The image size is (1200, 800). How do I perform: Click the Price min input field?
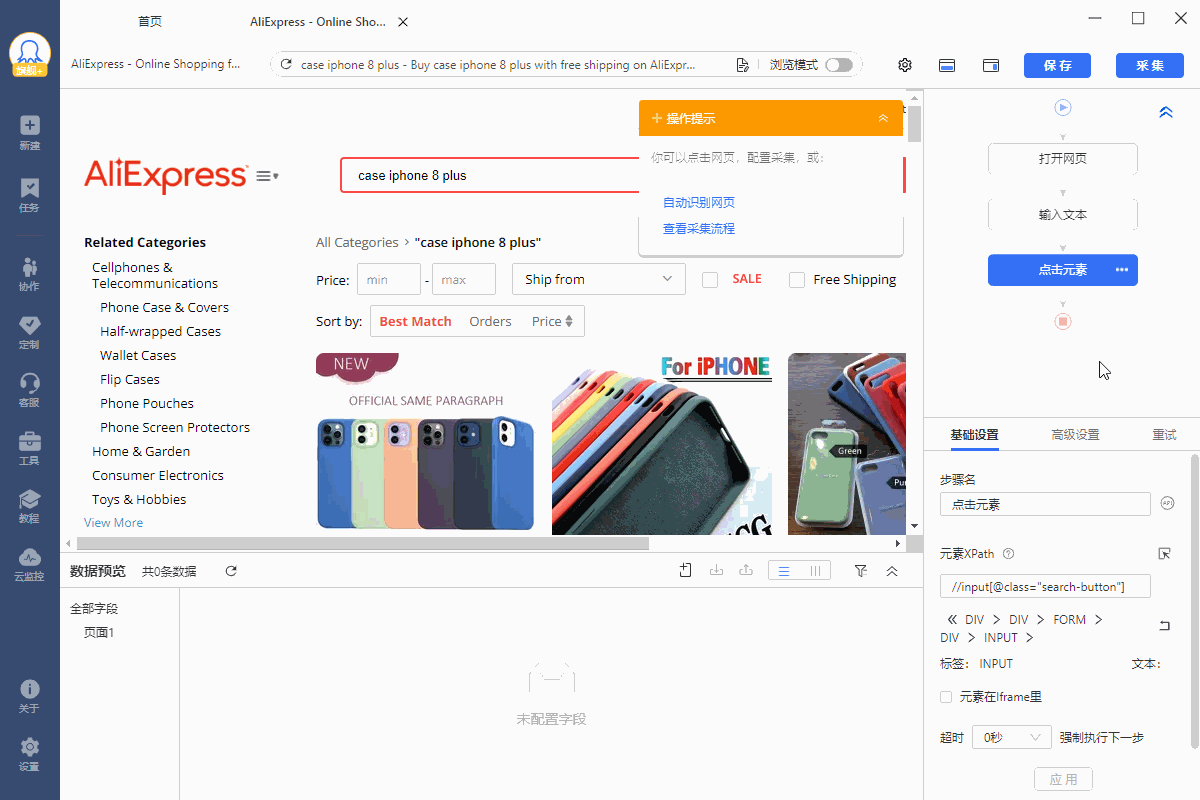[389, 280]
